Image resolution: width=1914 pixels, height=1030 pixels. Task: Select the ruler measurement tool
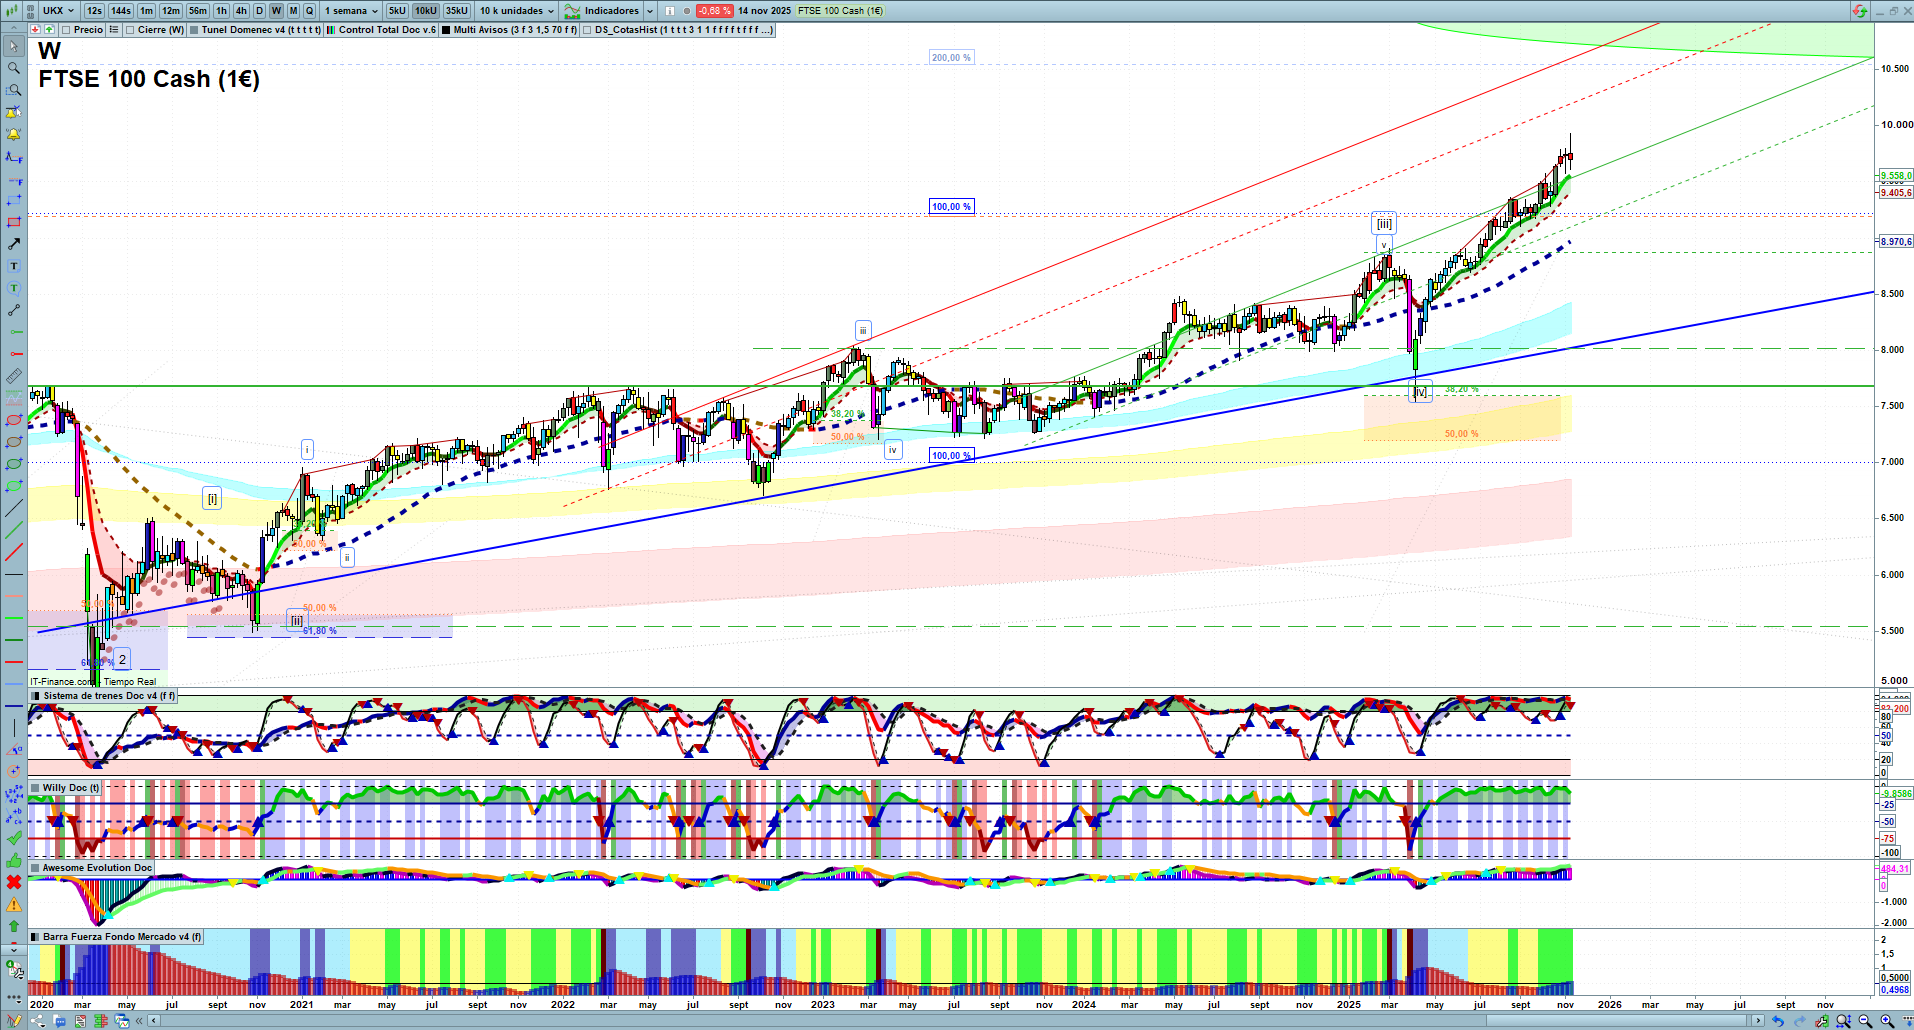pyautogui.click(x=14, y=376)
